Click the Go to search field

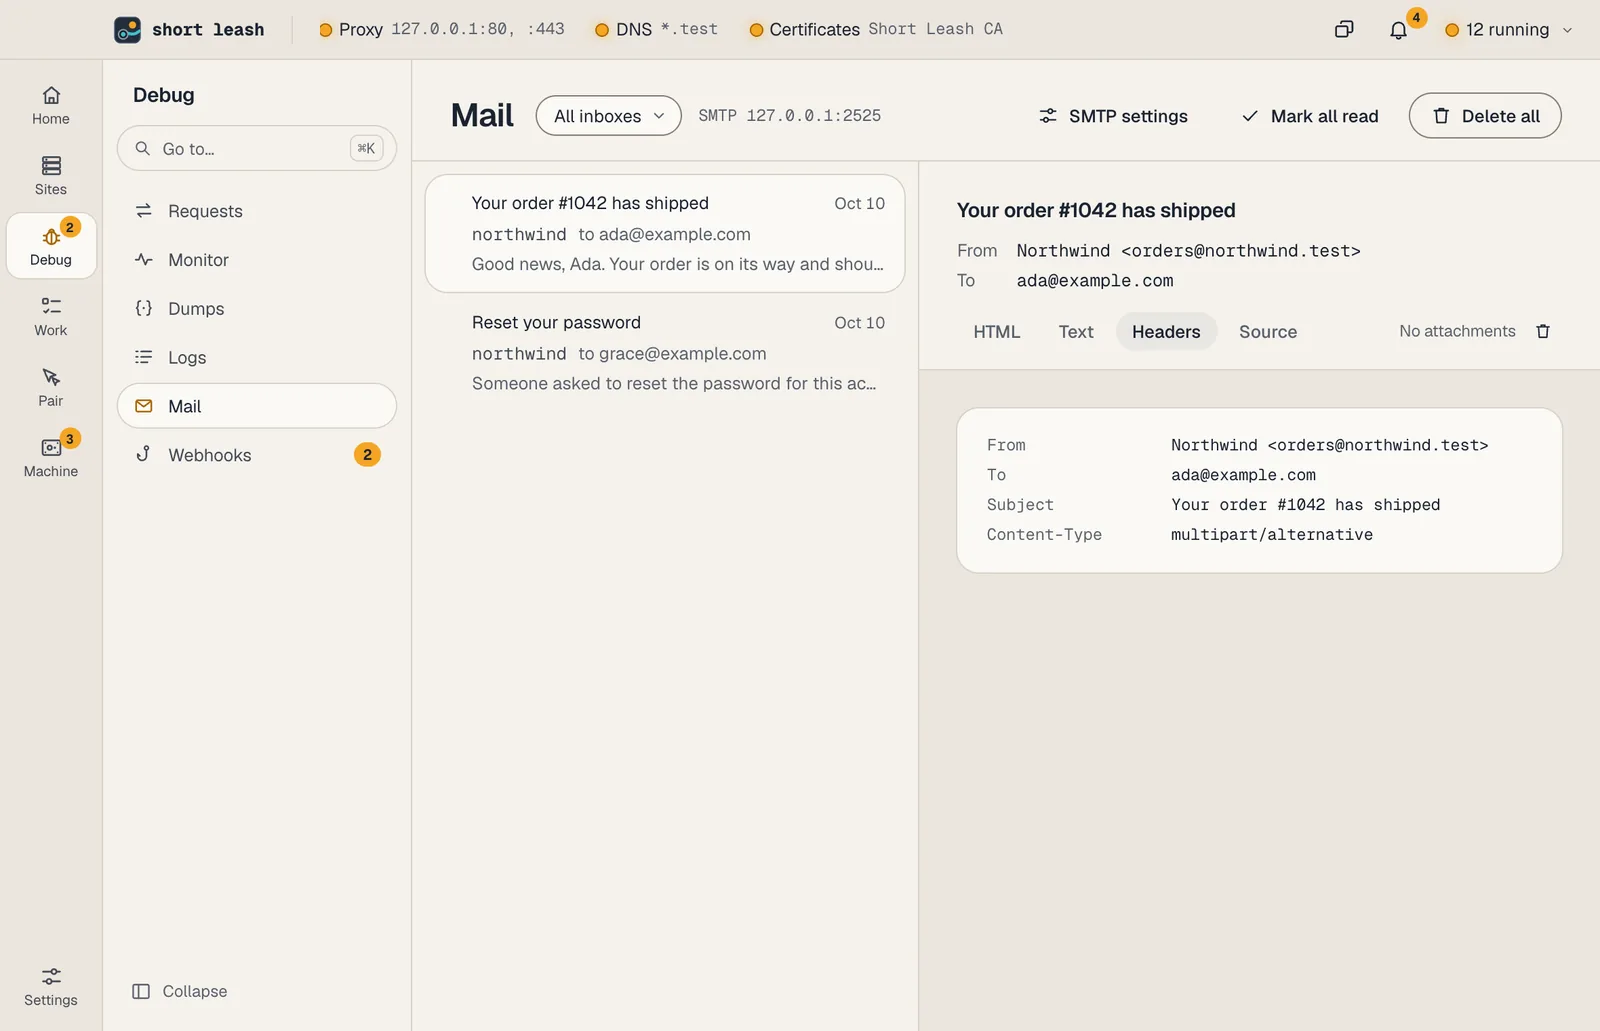257,148
